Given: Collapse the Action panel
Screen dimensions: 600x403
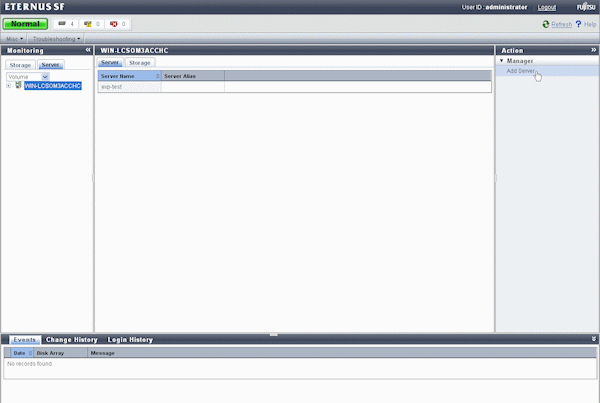Looking at the screenshot, I should pyautogui.click(x=593, y=50).
